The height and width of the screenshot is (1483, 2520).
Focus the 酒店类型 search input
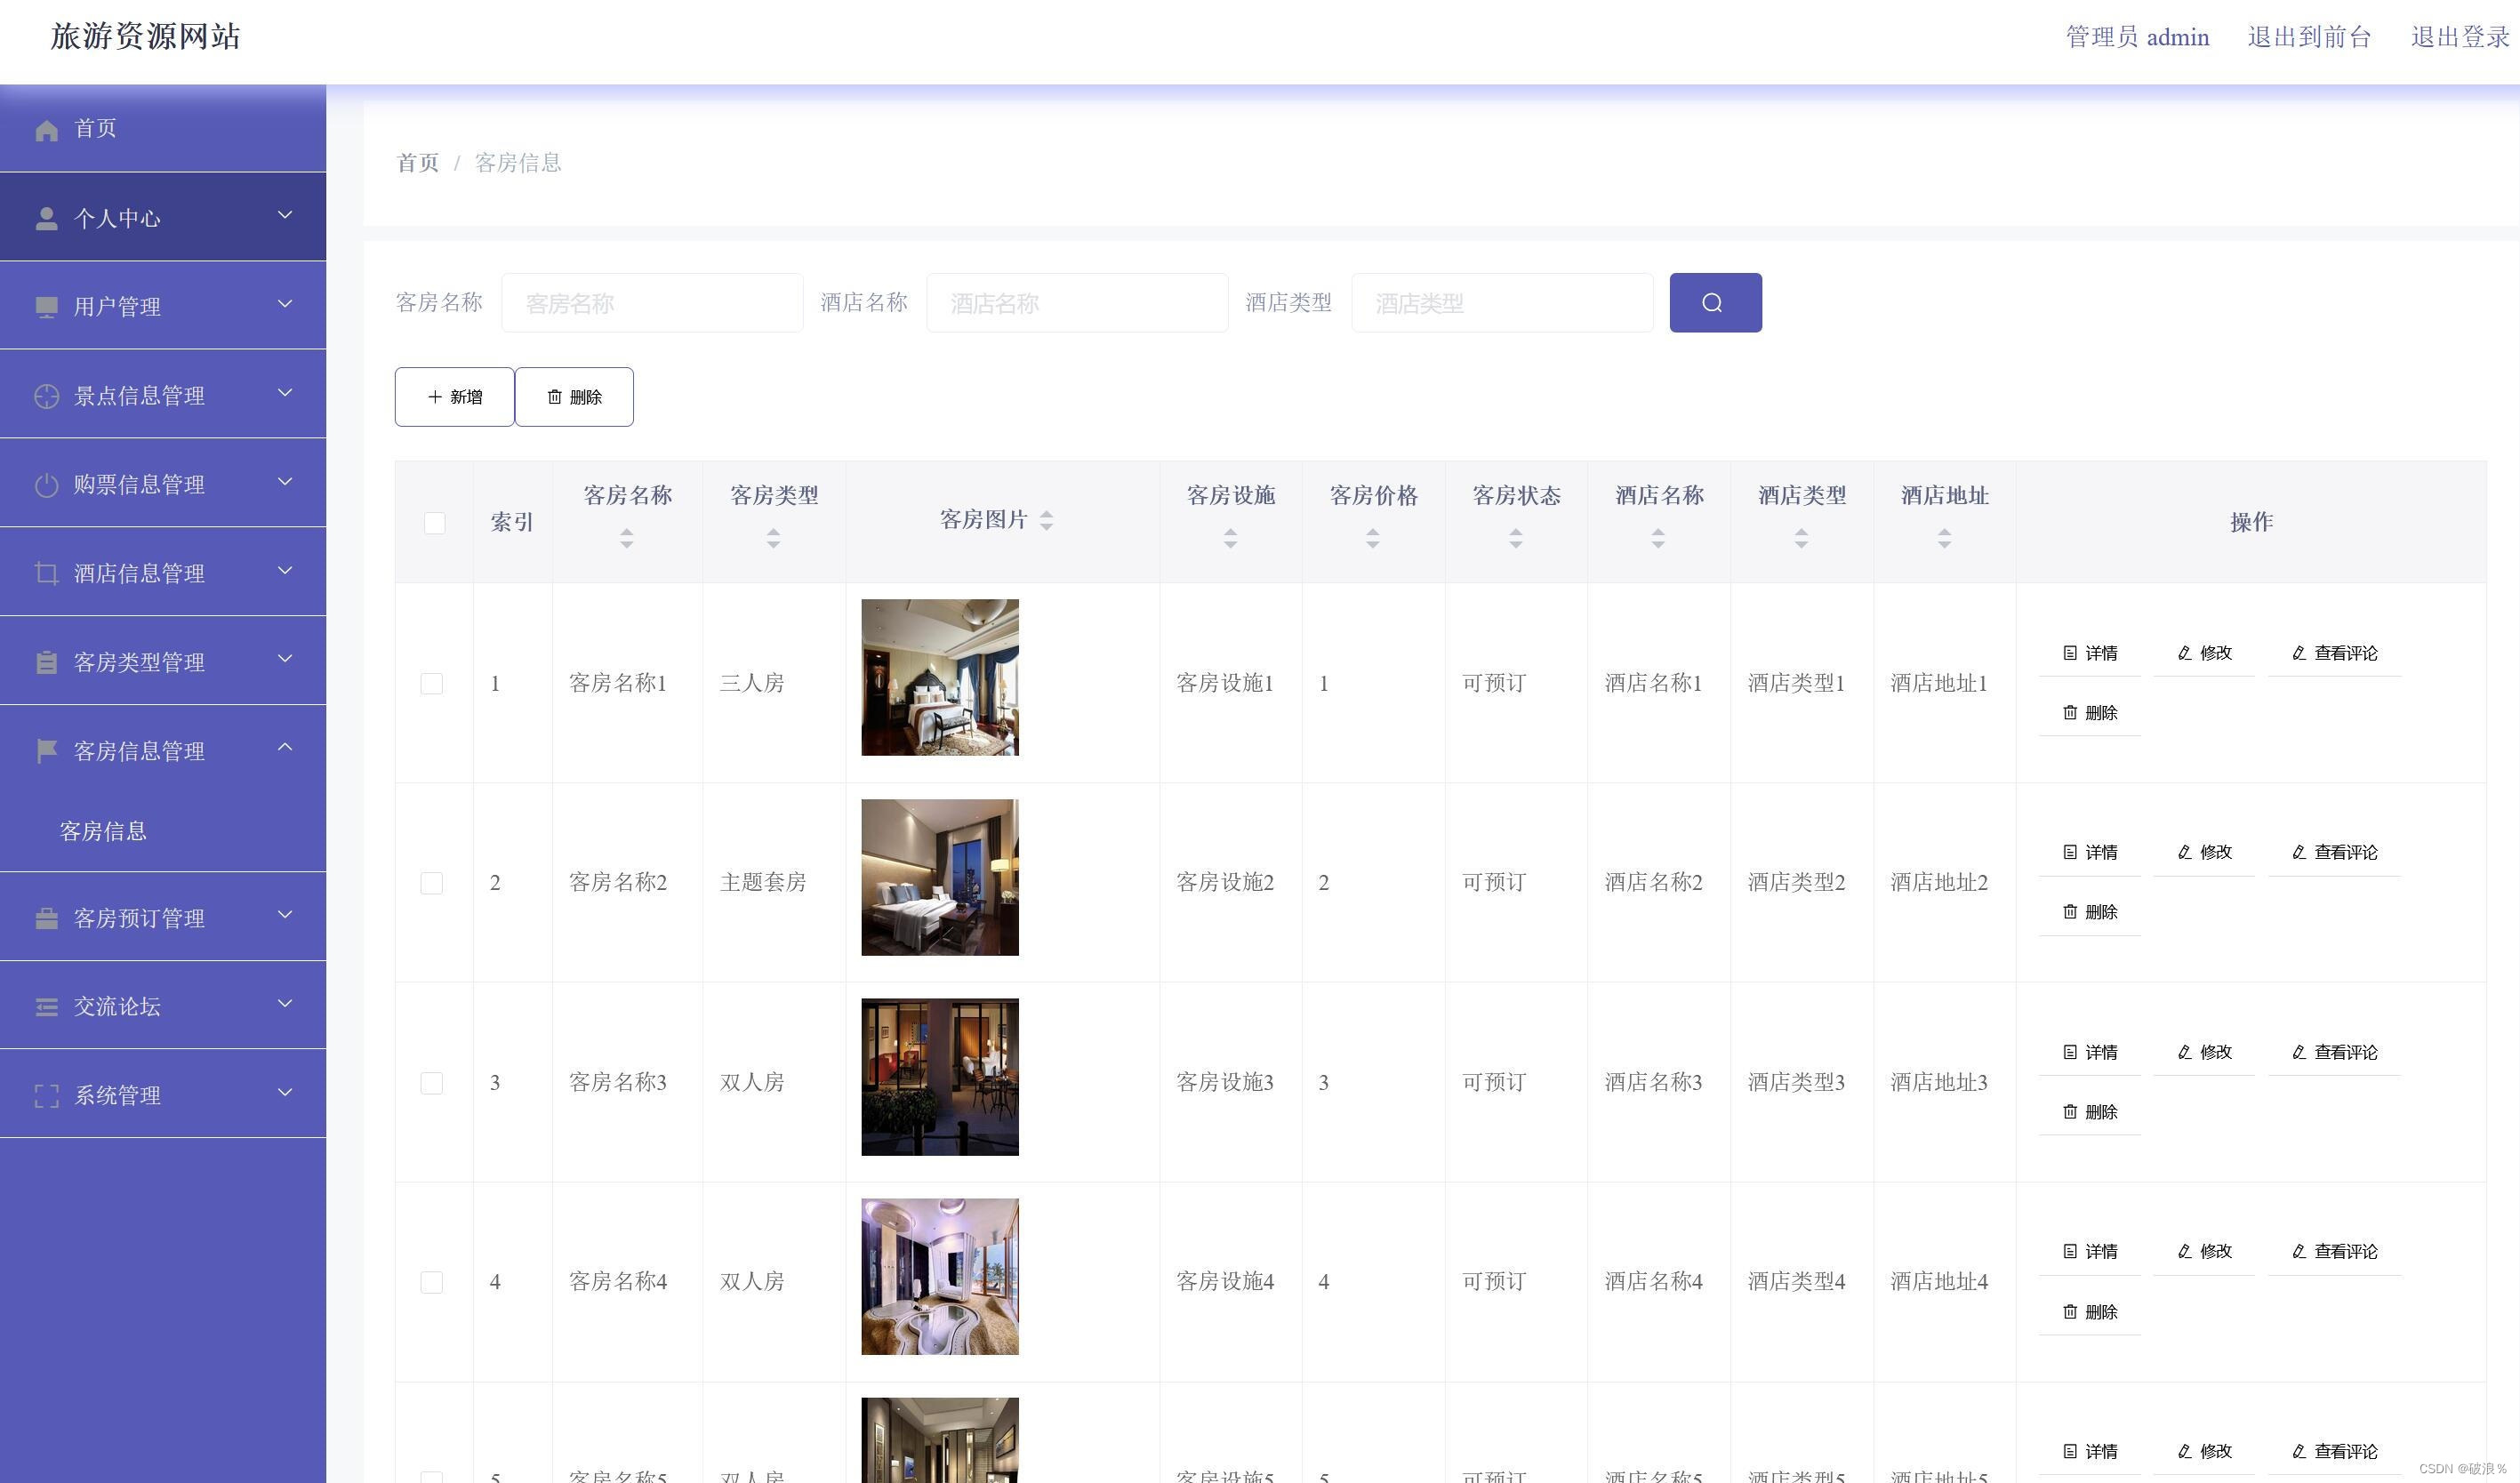(x=1502, y=303)
